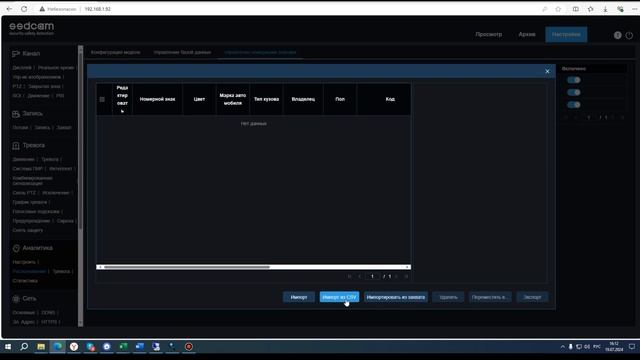Open the Аналитика sidebar section heading
This screenshot has height=360, width=640.
tap(38, 248)
